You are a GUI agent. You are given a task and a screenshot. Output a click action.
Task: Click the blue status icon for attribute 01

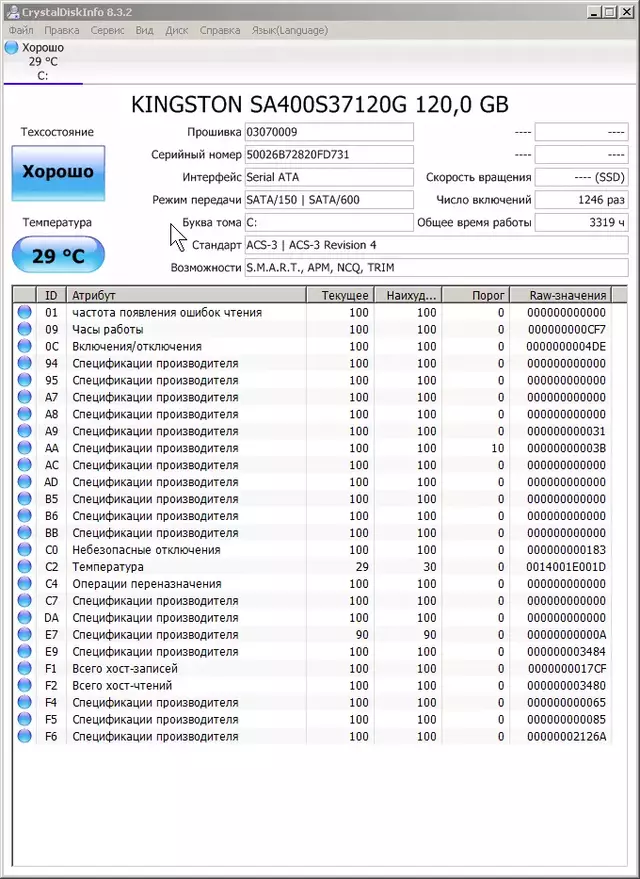point(24,312)
